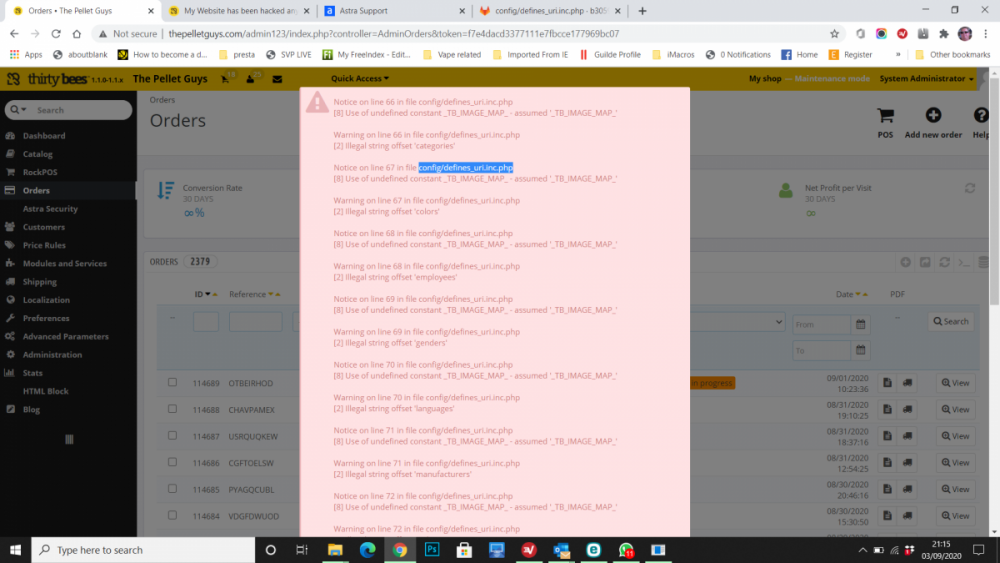Bookmark this page with the star icon
Viewport: 1000px width, 563px height.
point(835,33)
